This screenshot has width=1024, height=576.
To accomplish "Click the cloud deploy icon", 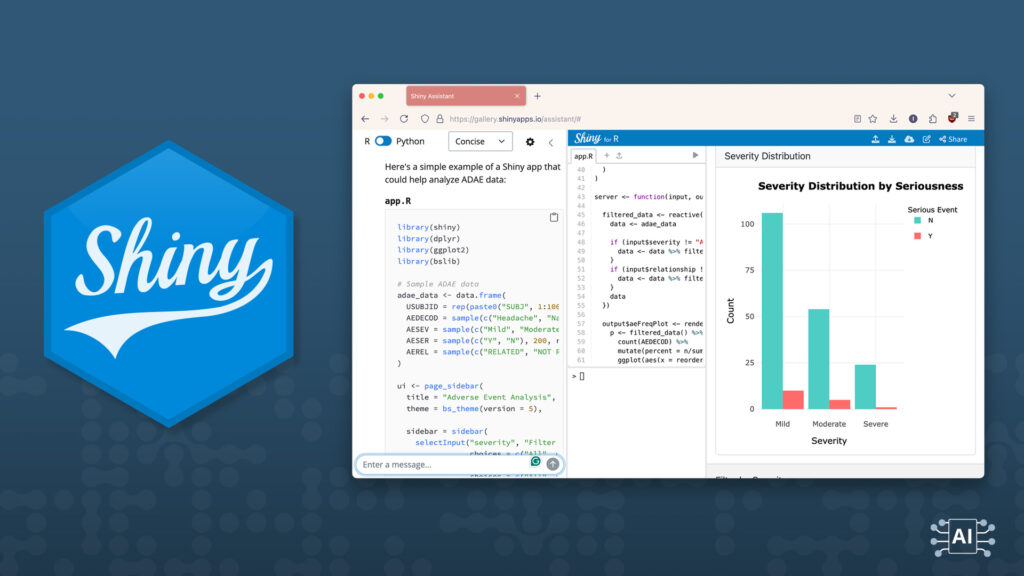I will pyautogui.click(x=909, y=139).
